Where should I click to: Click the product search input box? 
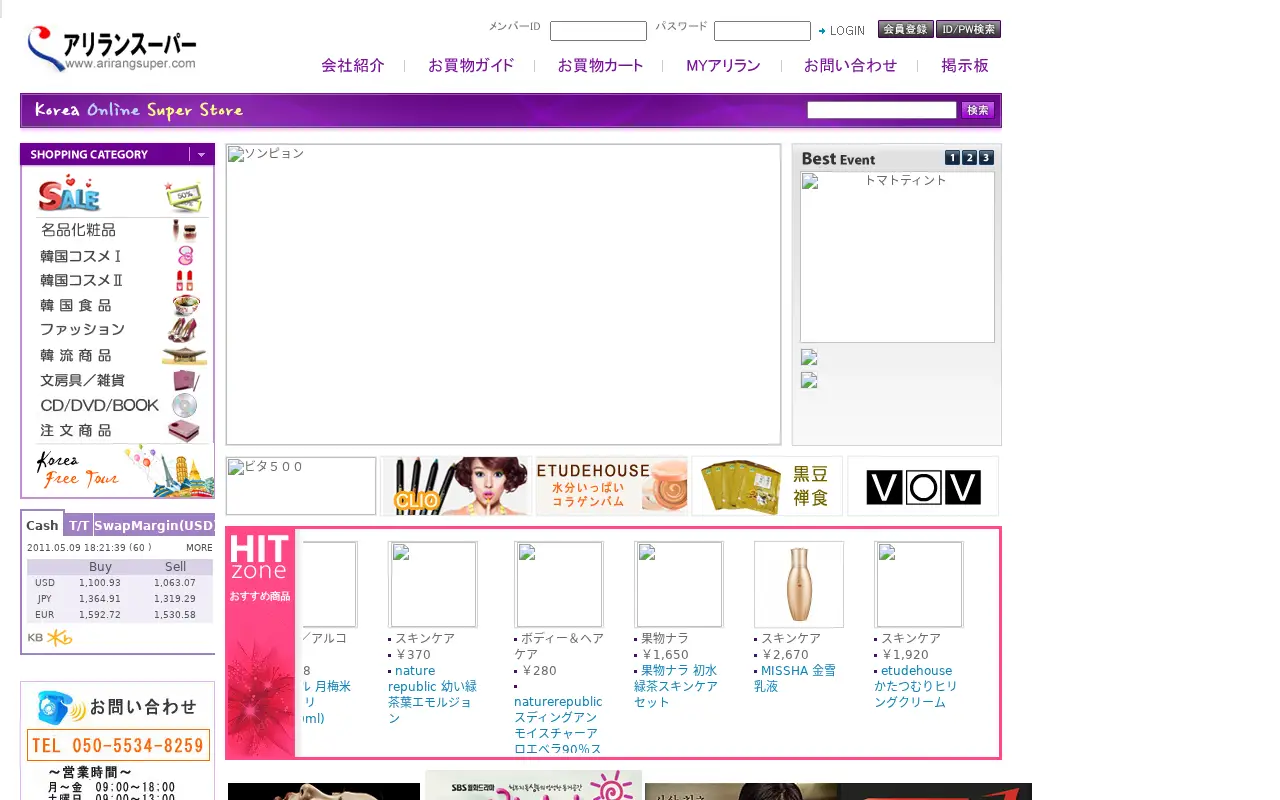click(x=882, y=110)
